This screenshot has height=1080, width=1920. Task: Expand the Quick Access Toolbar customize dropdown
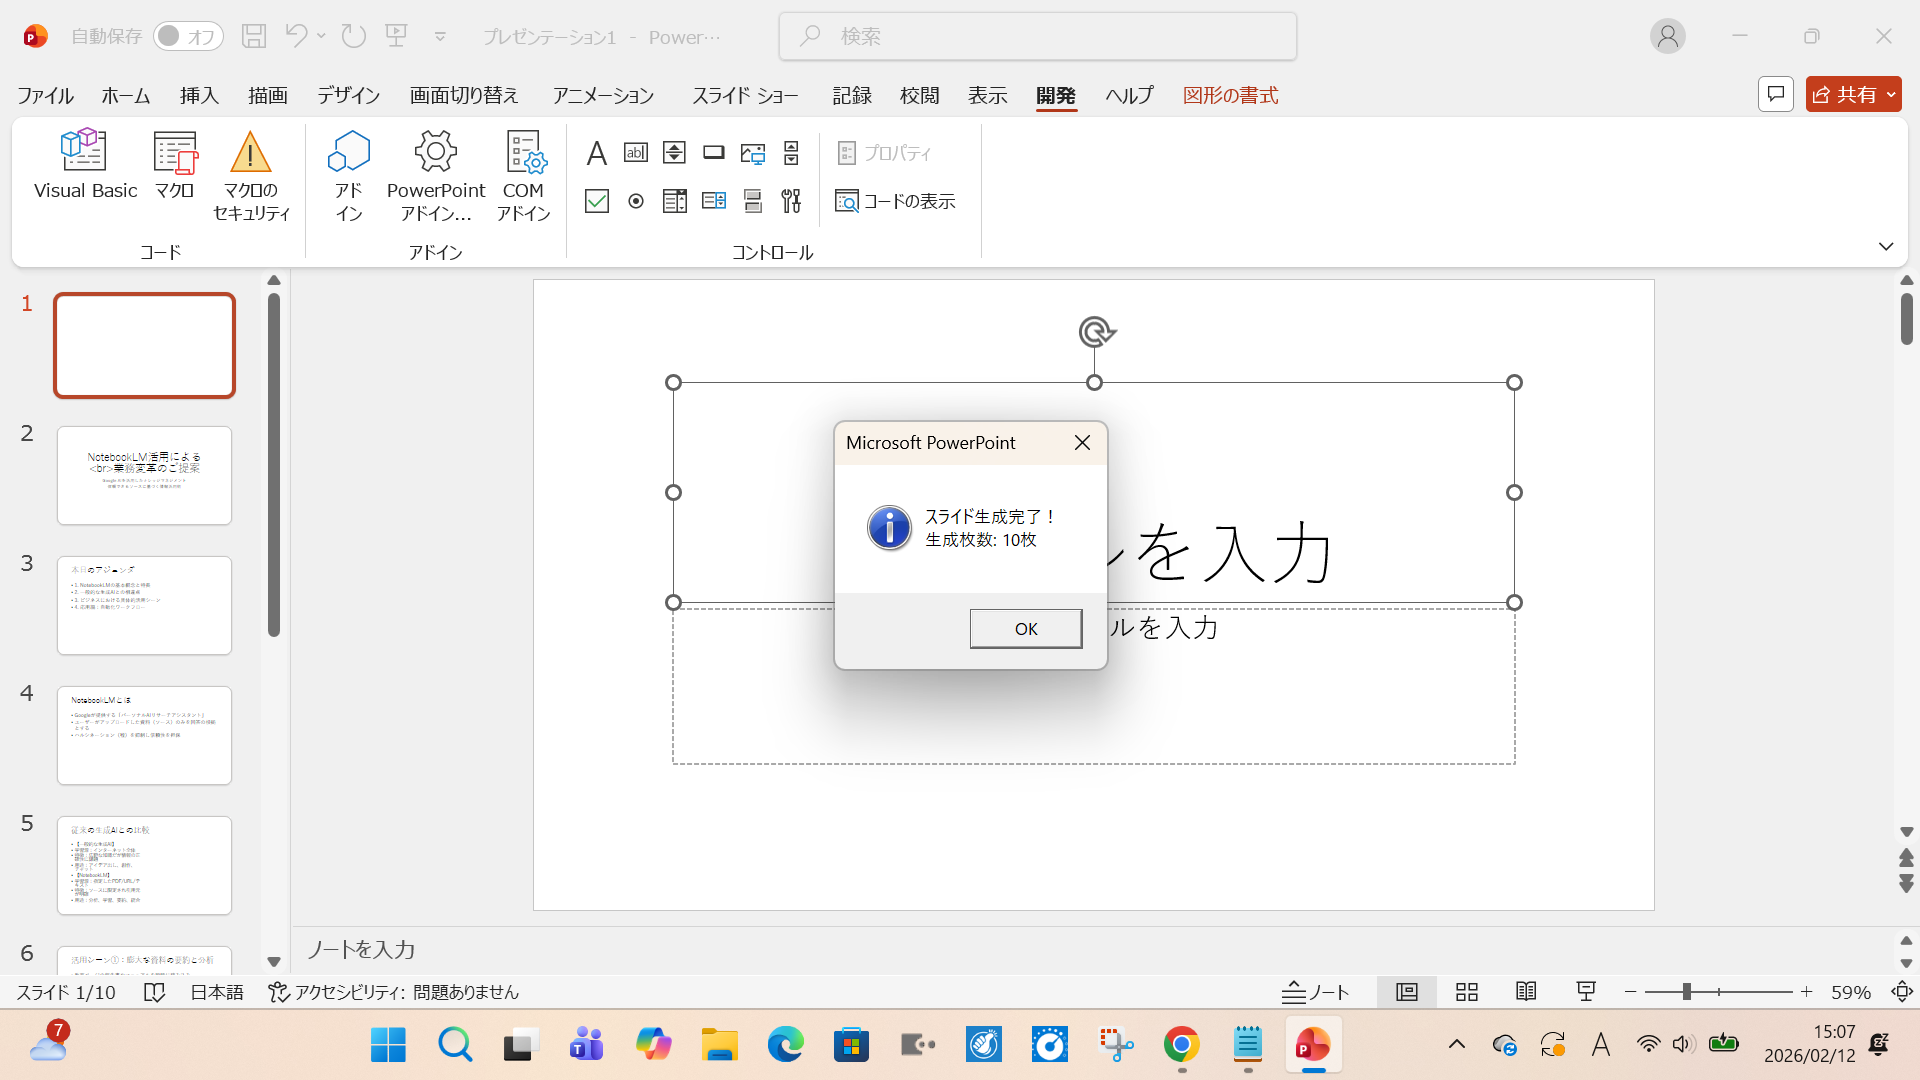click(x=440, y=37)
